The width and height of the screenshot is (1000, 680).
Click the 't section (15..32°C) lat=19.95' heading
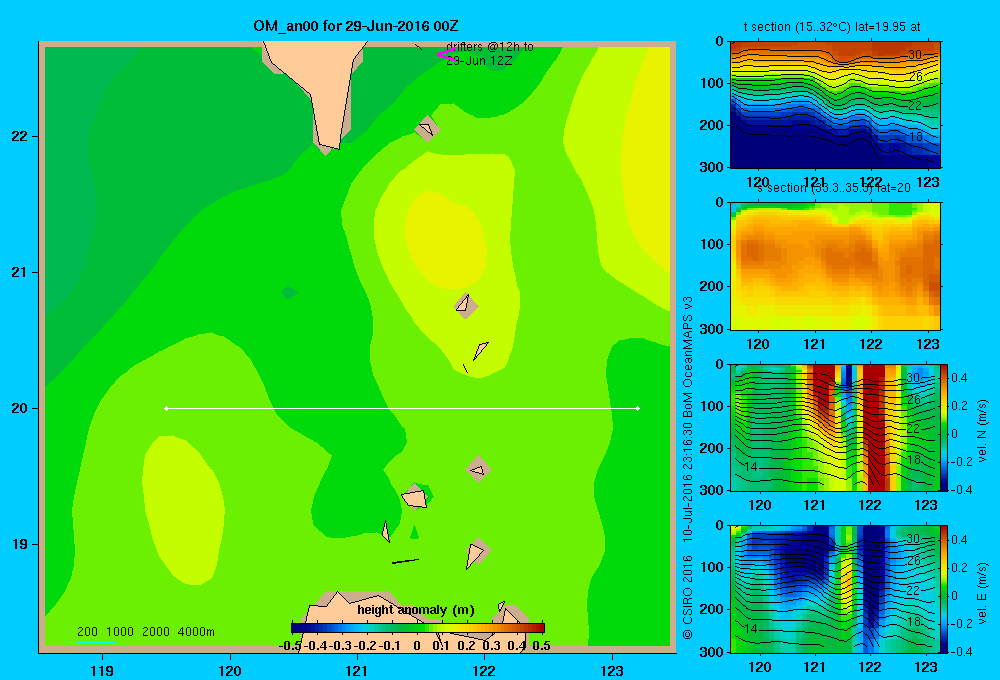coord(832,27)
